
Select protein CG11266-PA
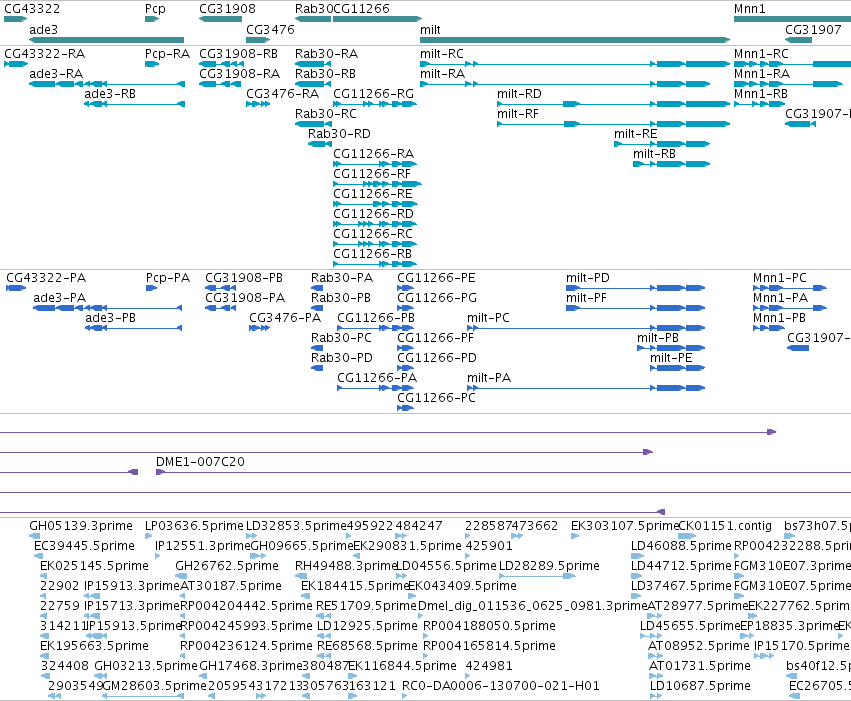pos(376,388)
